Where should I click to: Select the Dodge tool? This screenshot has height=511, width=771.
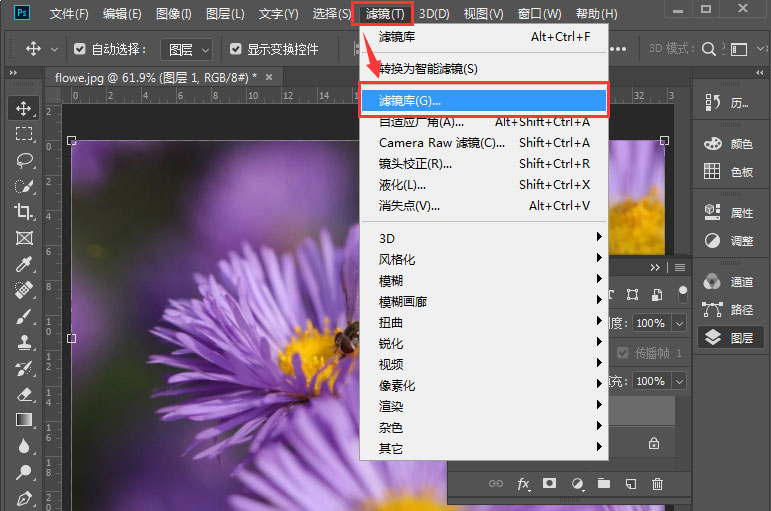23,472
